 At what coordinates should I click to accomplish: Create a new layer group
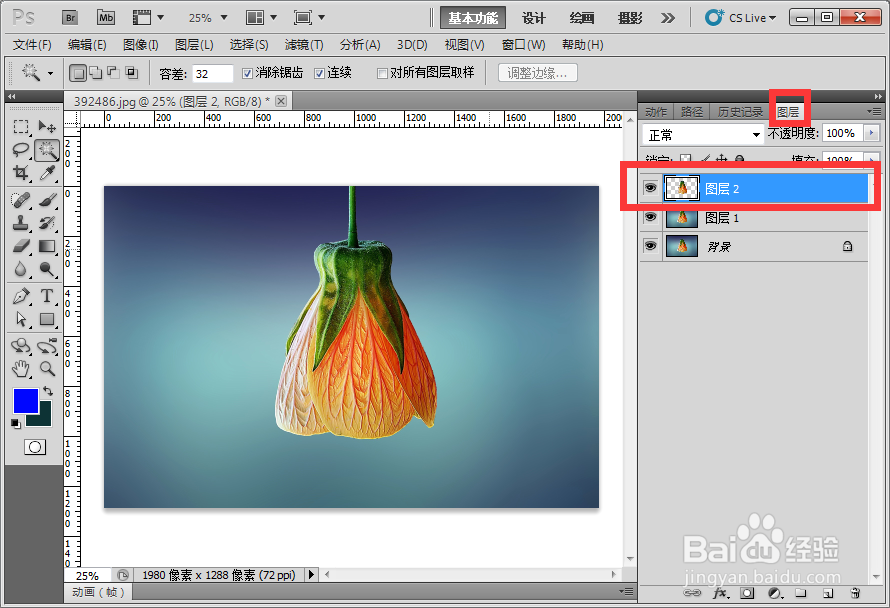tap(800, 593)
